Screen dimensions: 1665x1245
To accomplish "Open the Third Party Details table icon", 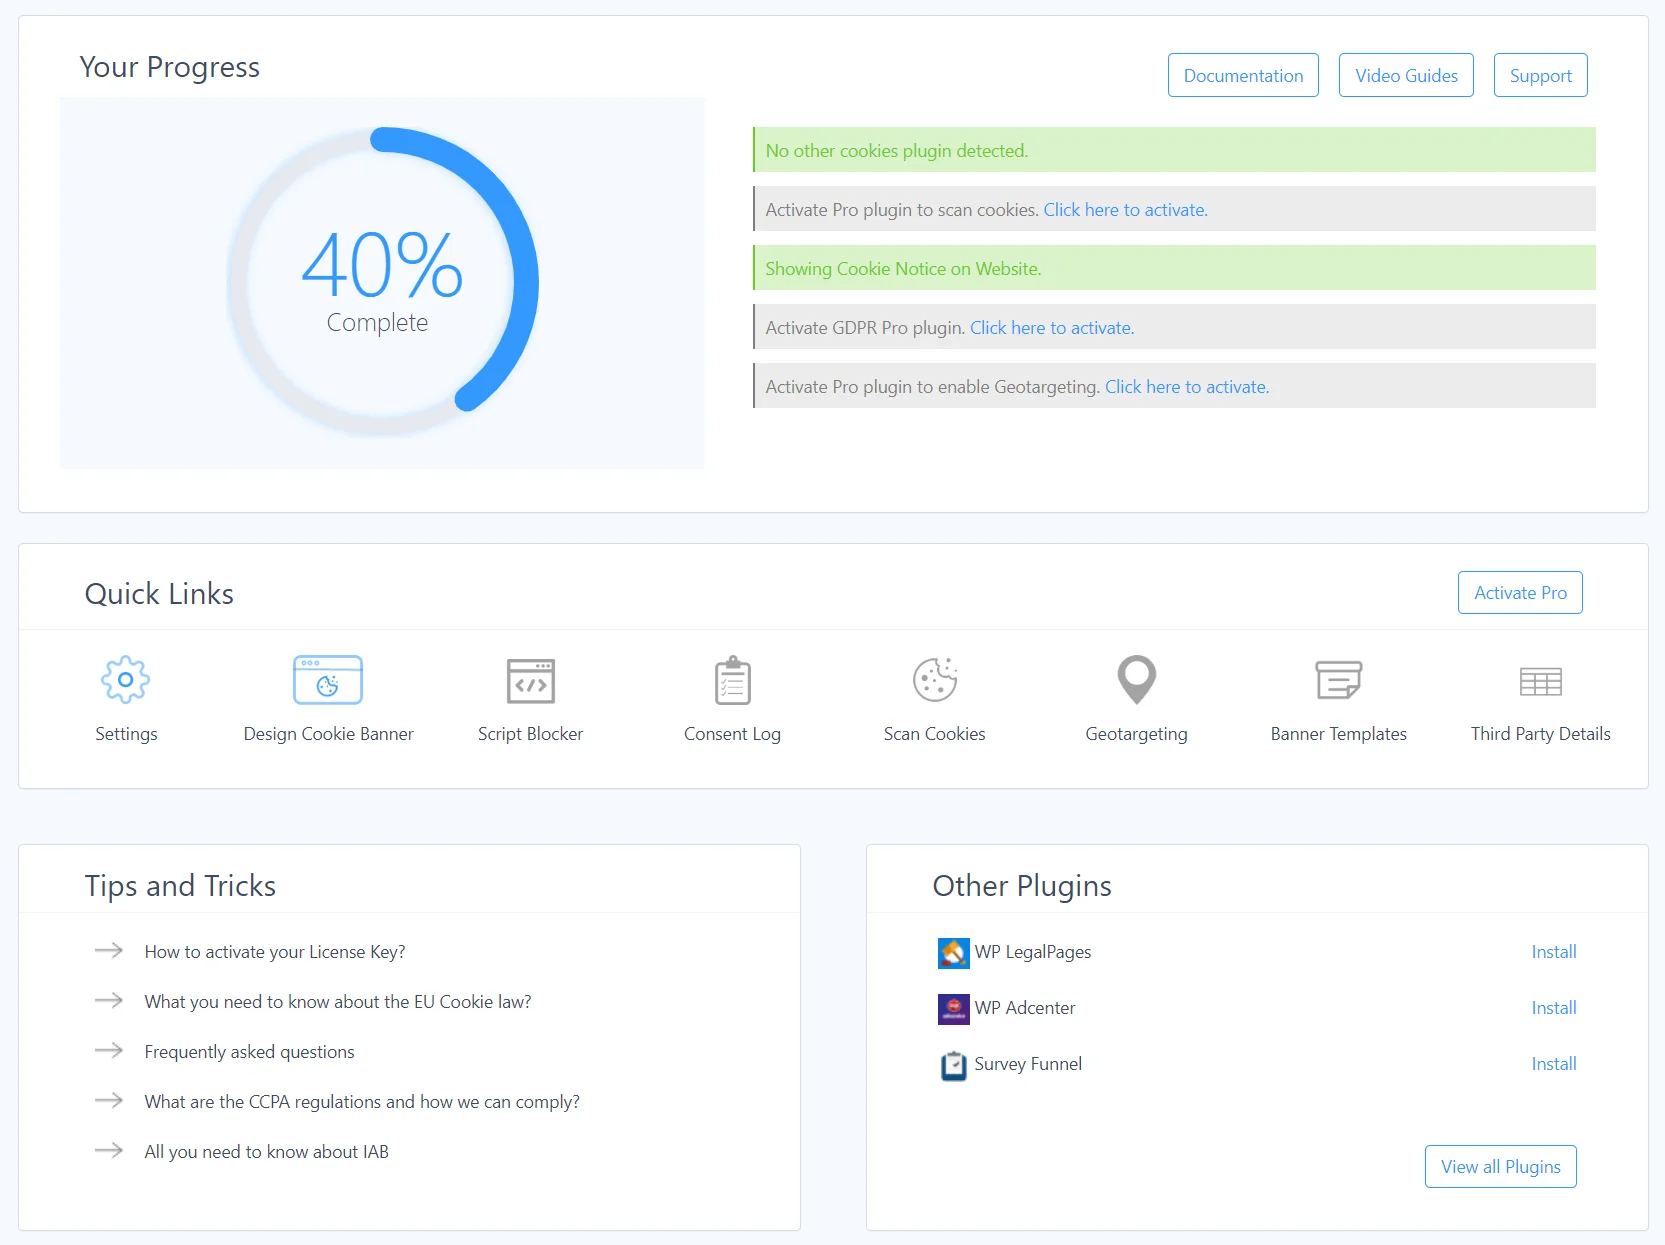I will 1541,681.
